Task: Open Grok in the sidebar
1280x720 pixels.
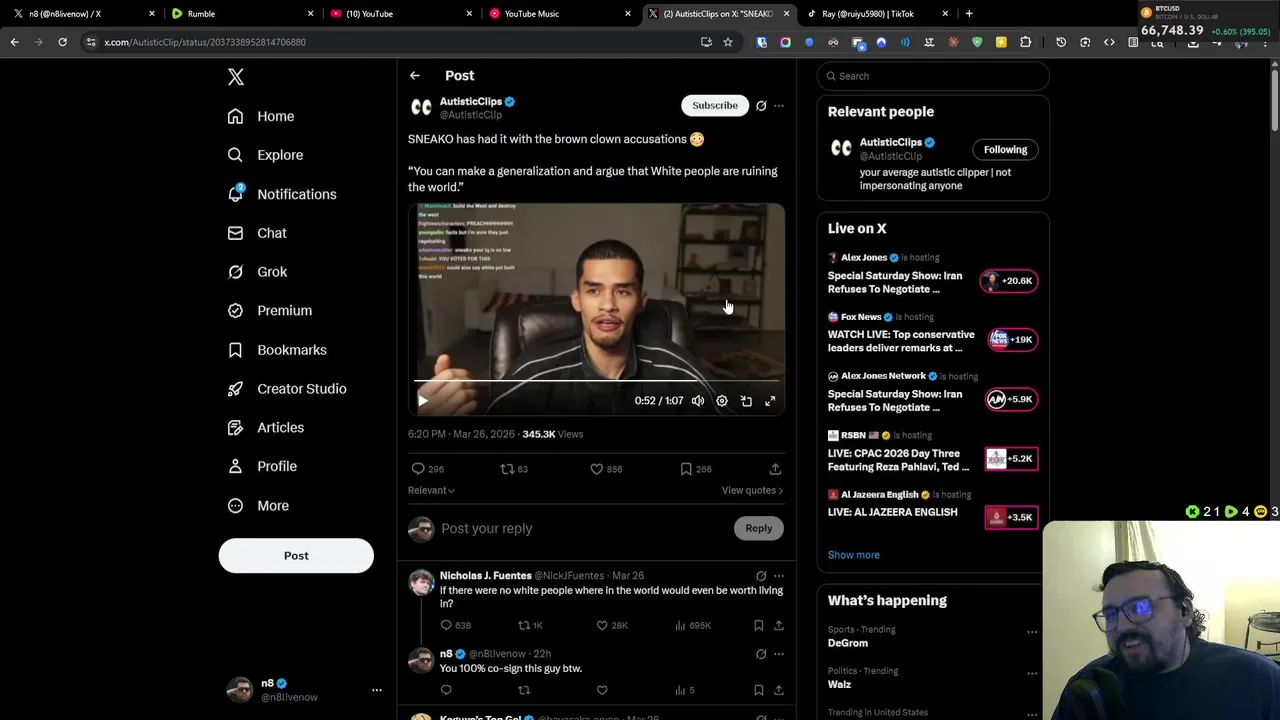Action: coord(256,272)
